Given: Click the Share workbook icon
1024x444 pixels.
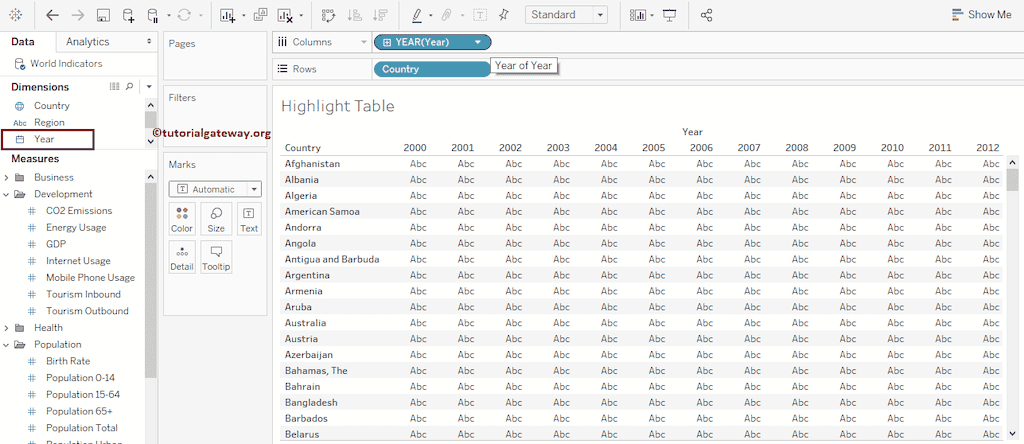Looking at the screenshot, I should point(707,15).
